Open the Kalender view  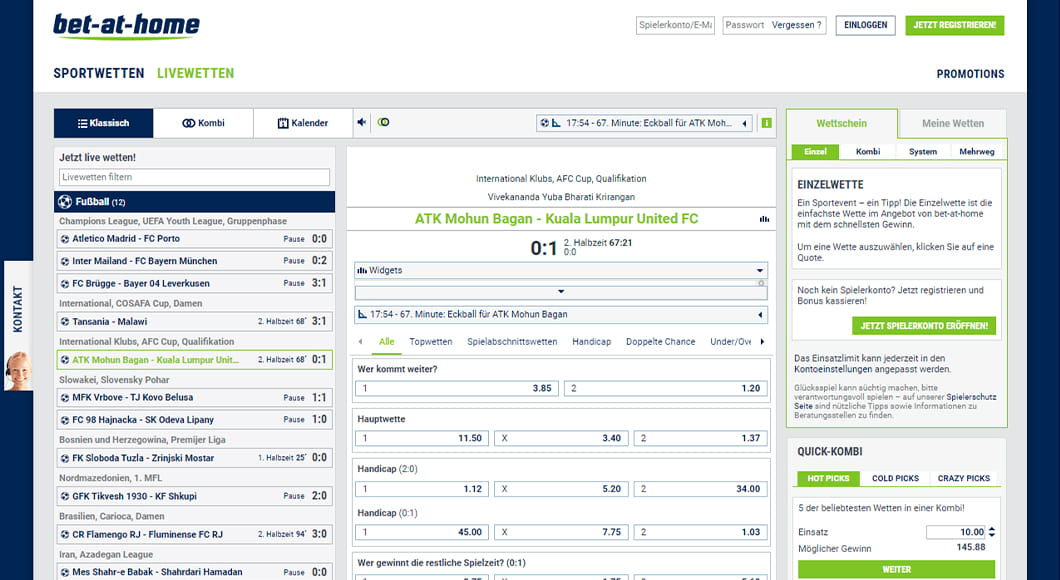(x=303, y=123)
